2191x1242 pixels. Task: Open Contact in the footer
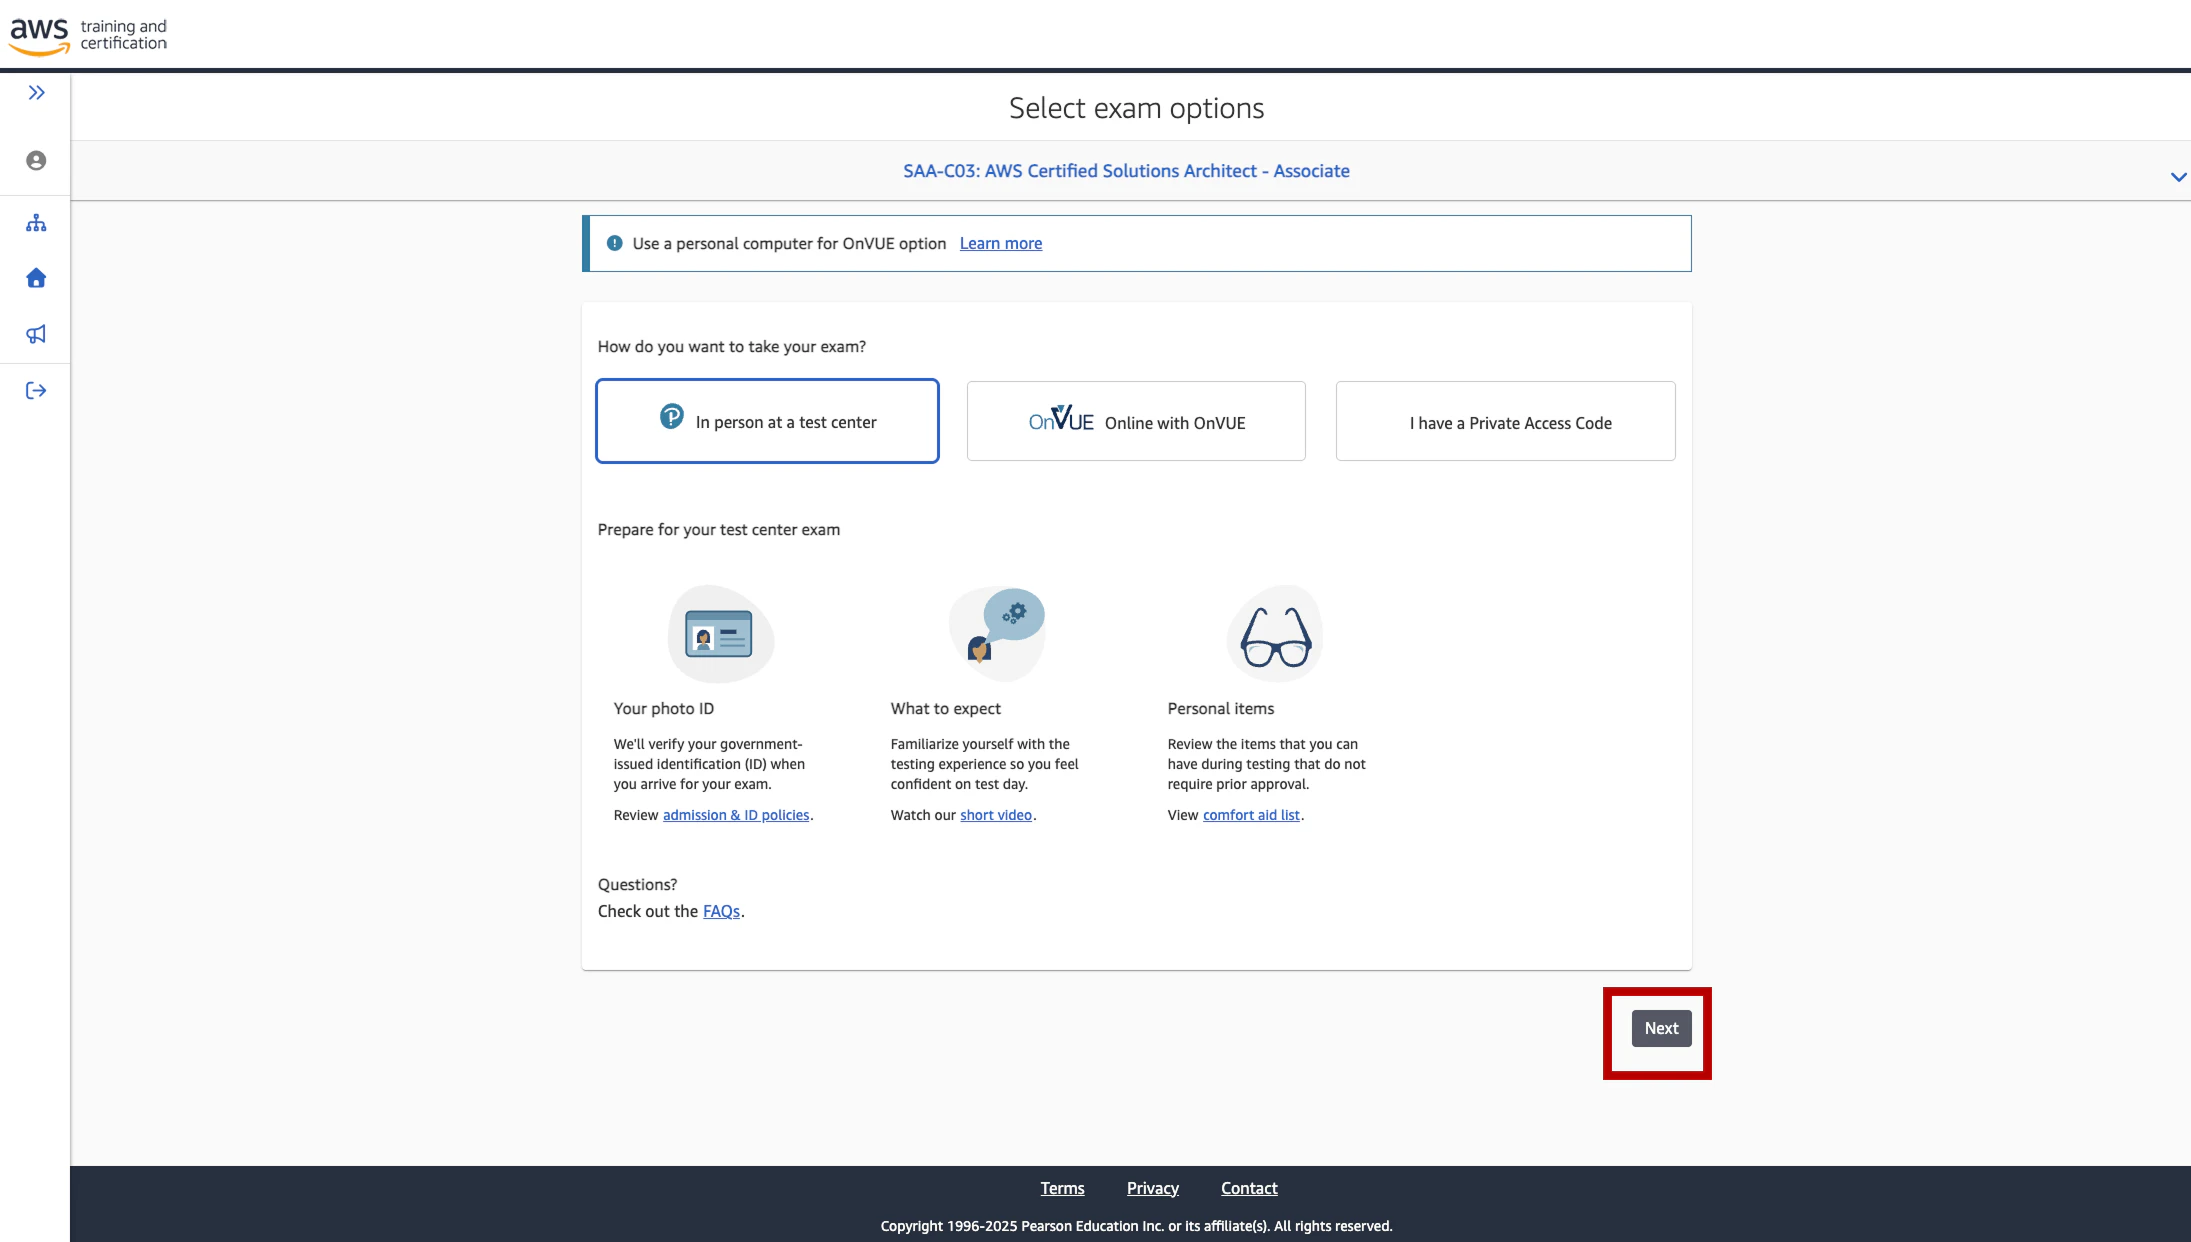(x=1249, y=1188)
